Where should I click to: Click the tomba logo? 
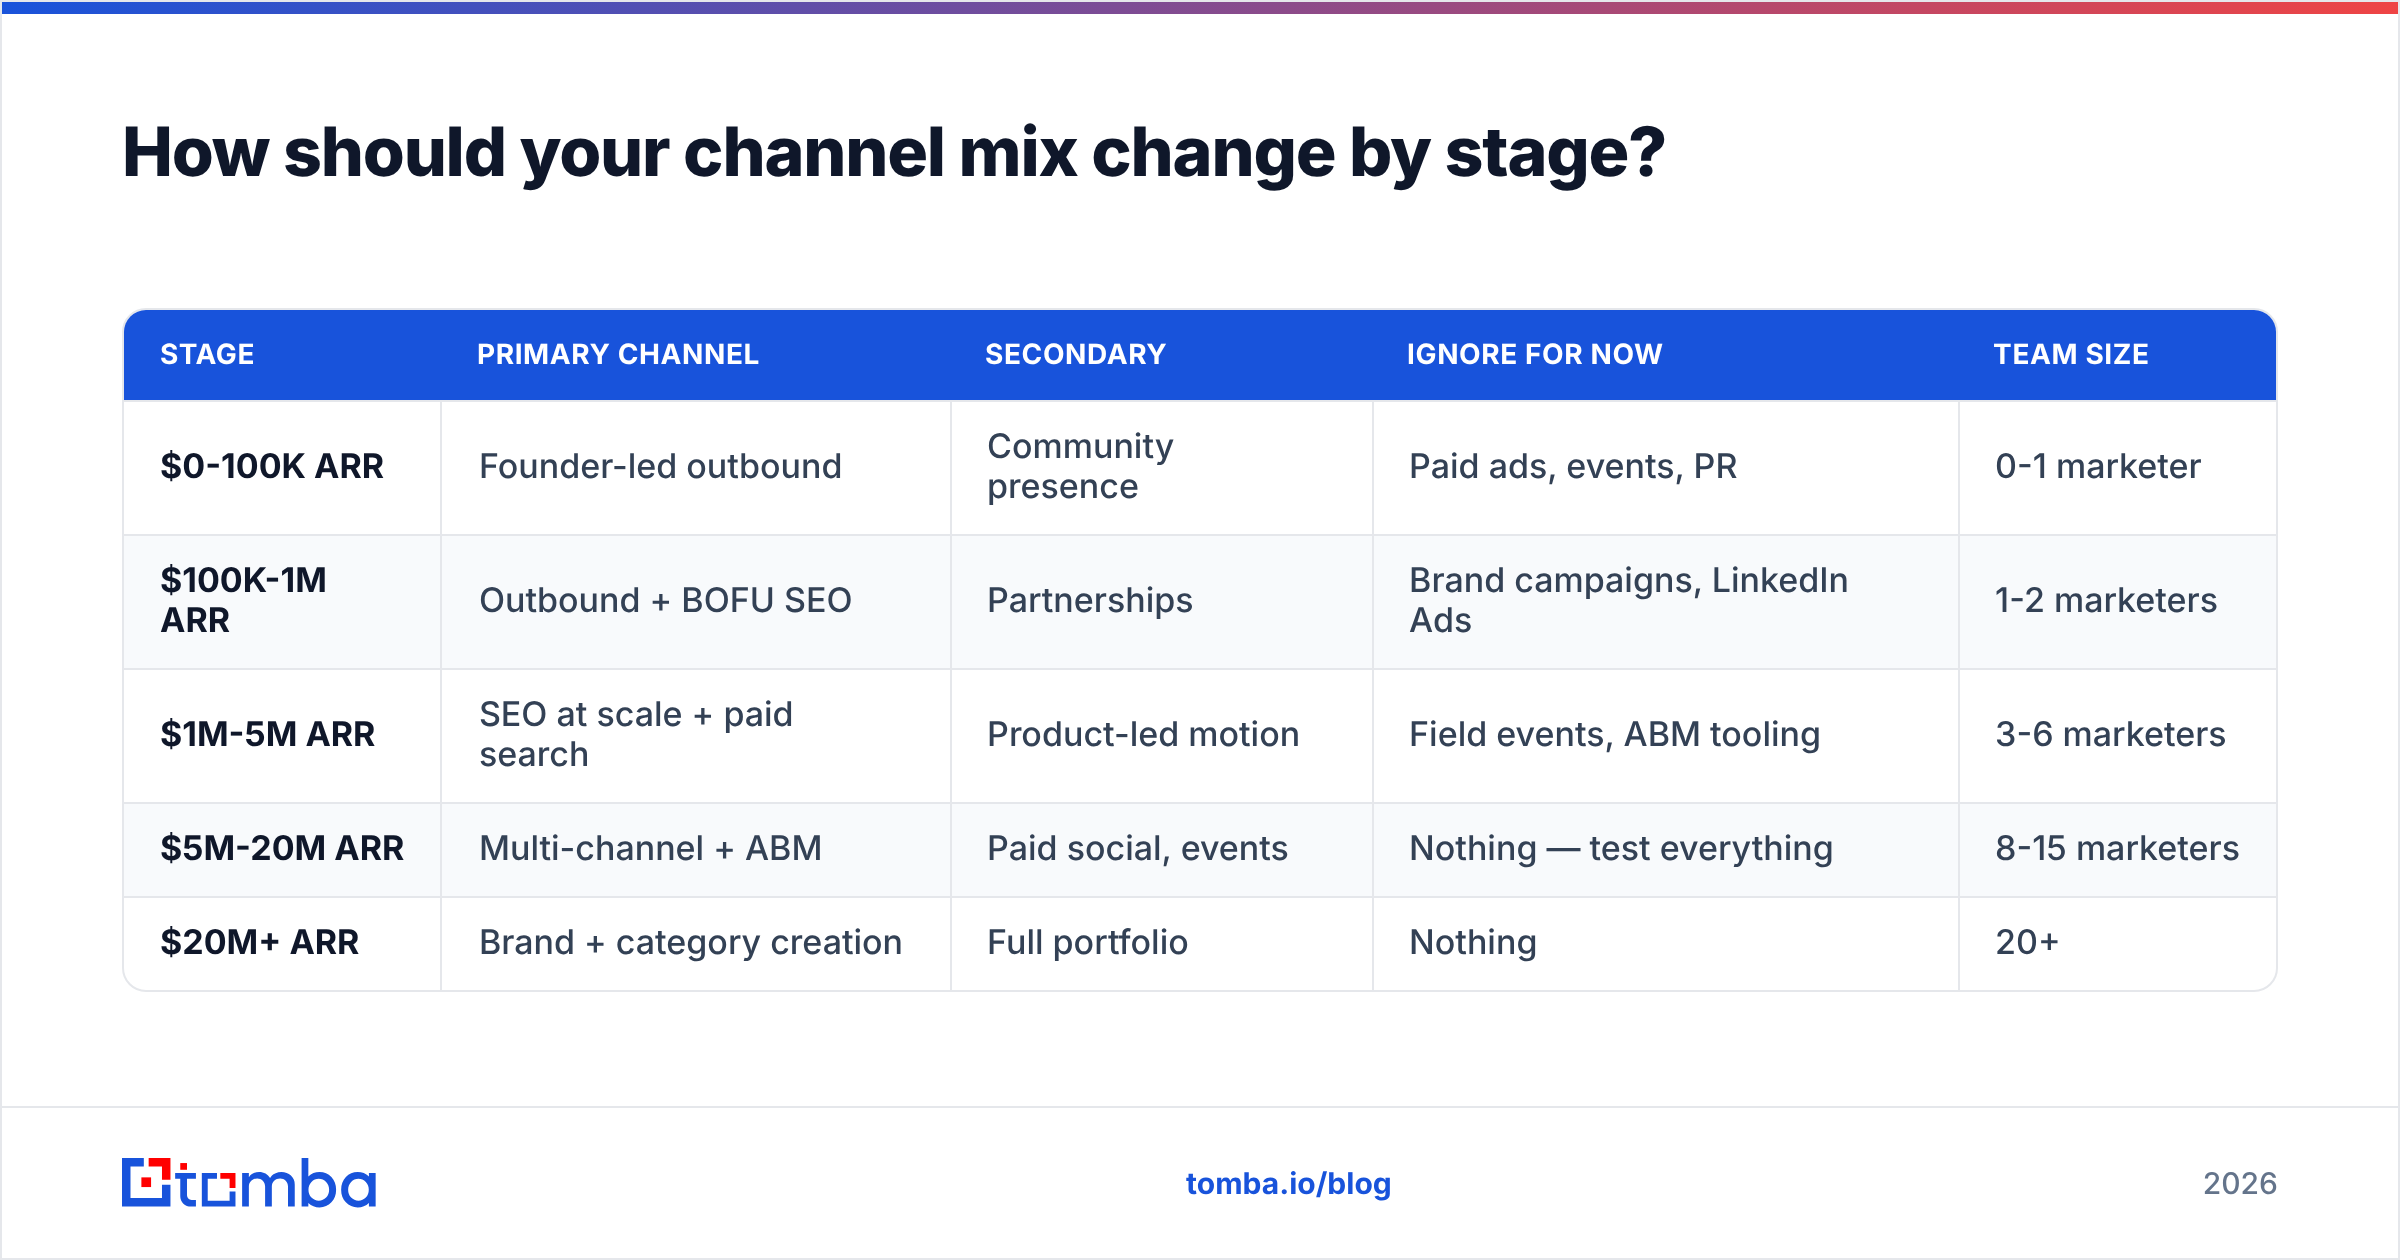tap(249, 1183)
